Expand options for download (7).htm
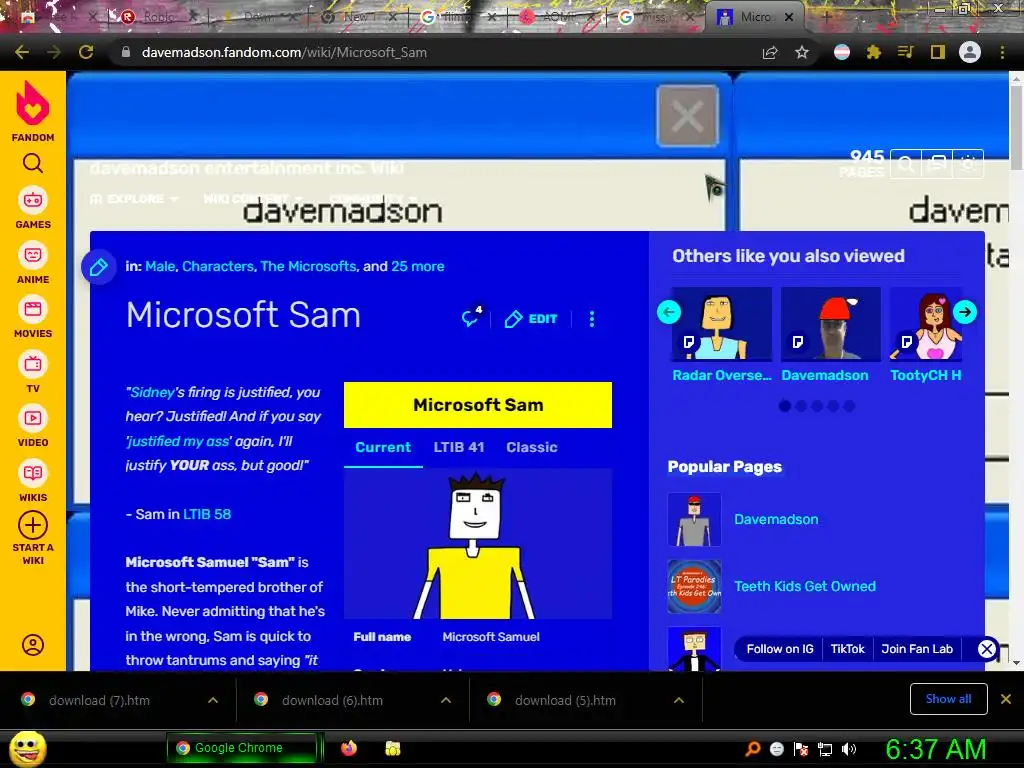 (213, 700)
